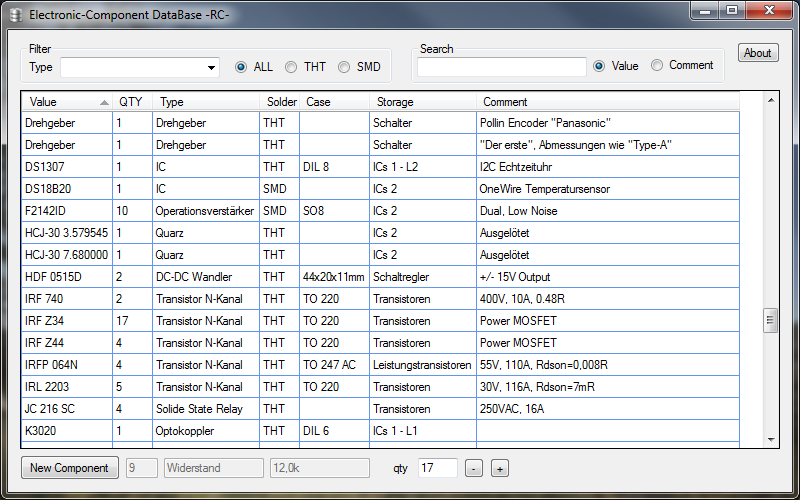Sort by the Storage column header

pyautogui.click(x=423, y=102)
